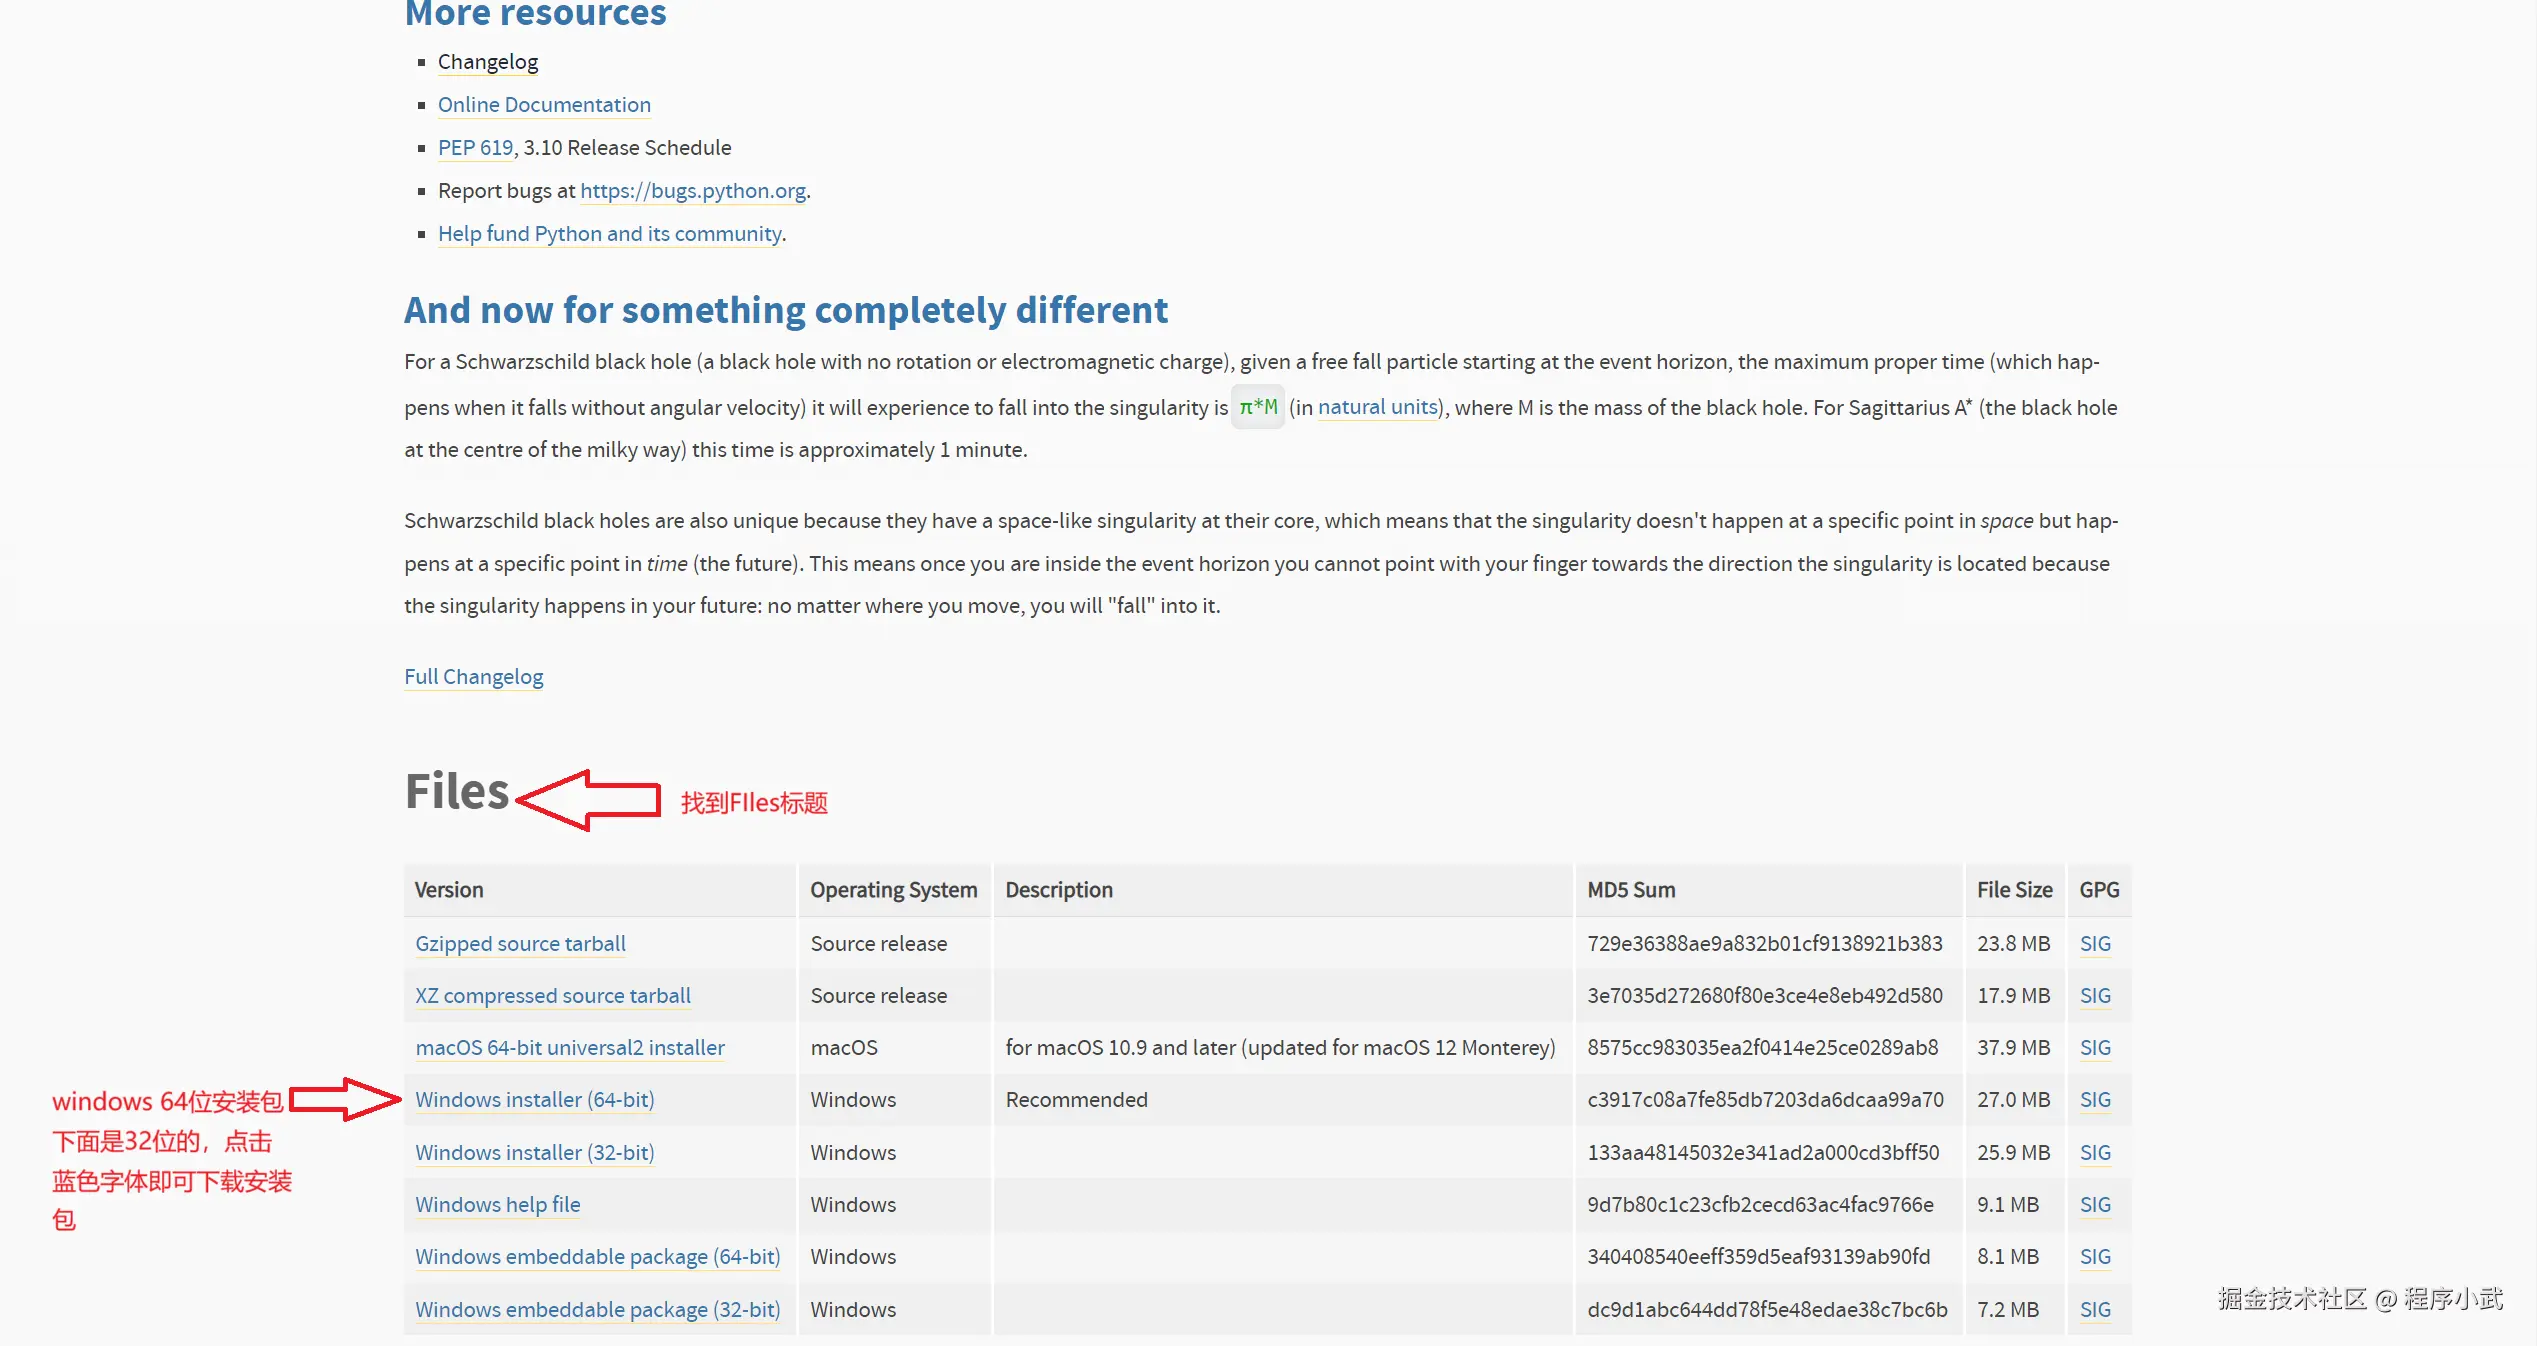Click the Full Changelog link
Viewport: 2537px width, 1346px height.
click(473, 677)
